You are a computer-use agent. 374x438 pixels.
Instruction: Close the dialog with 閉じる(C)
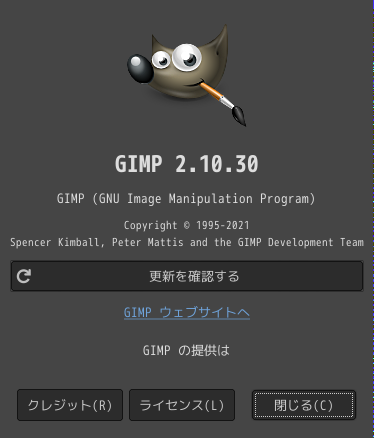click(304, 405)
